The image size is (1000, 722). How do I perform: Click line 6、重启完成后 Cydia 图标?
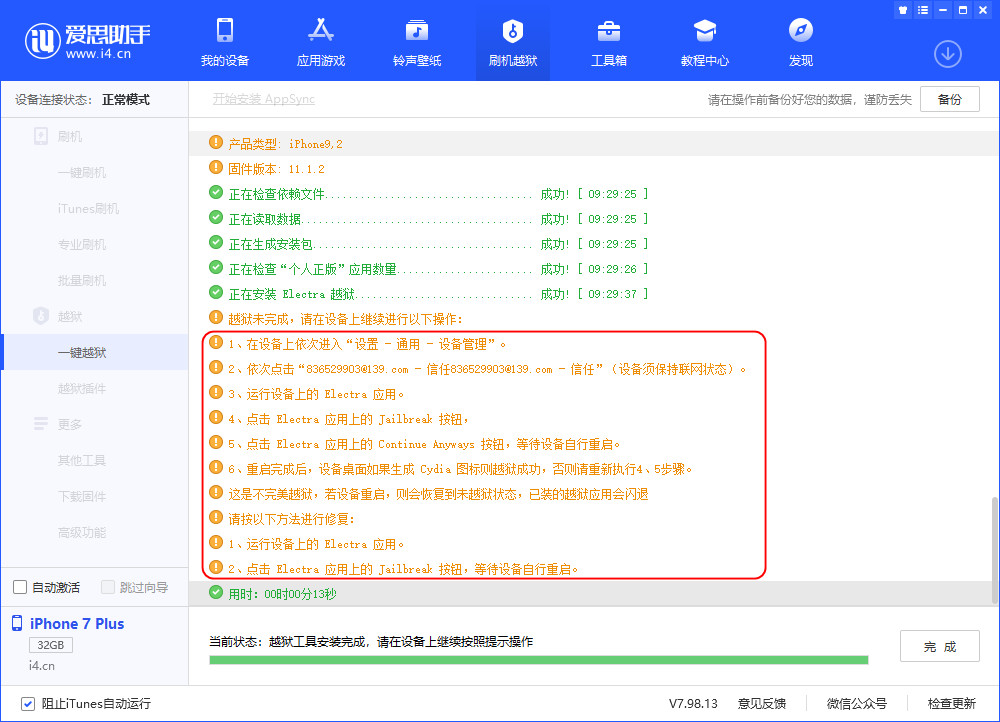[460, 469]
